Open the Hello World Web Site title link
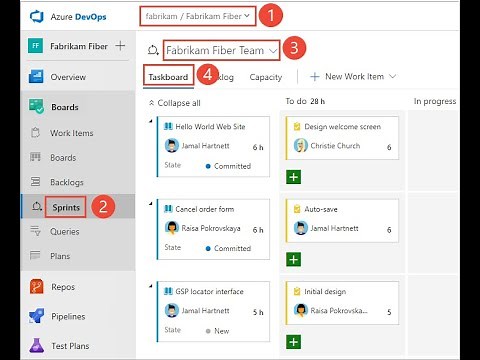The height and width of the screenshot is (360, 480). tap(210, 126)
